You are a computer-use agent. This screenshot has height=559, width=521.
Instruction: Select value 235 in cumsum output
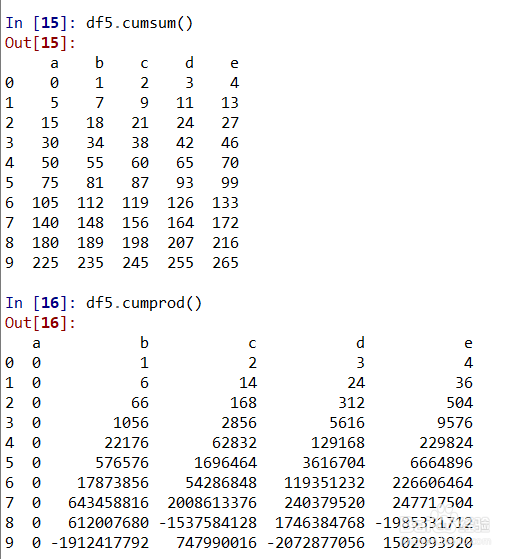90,263
